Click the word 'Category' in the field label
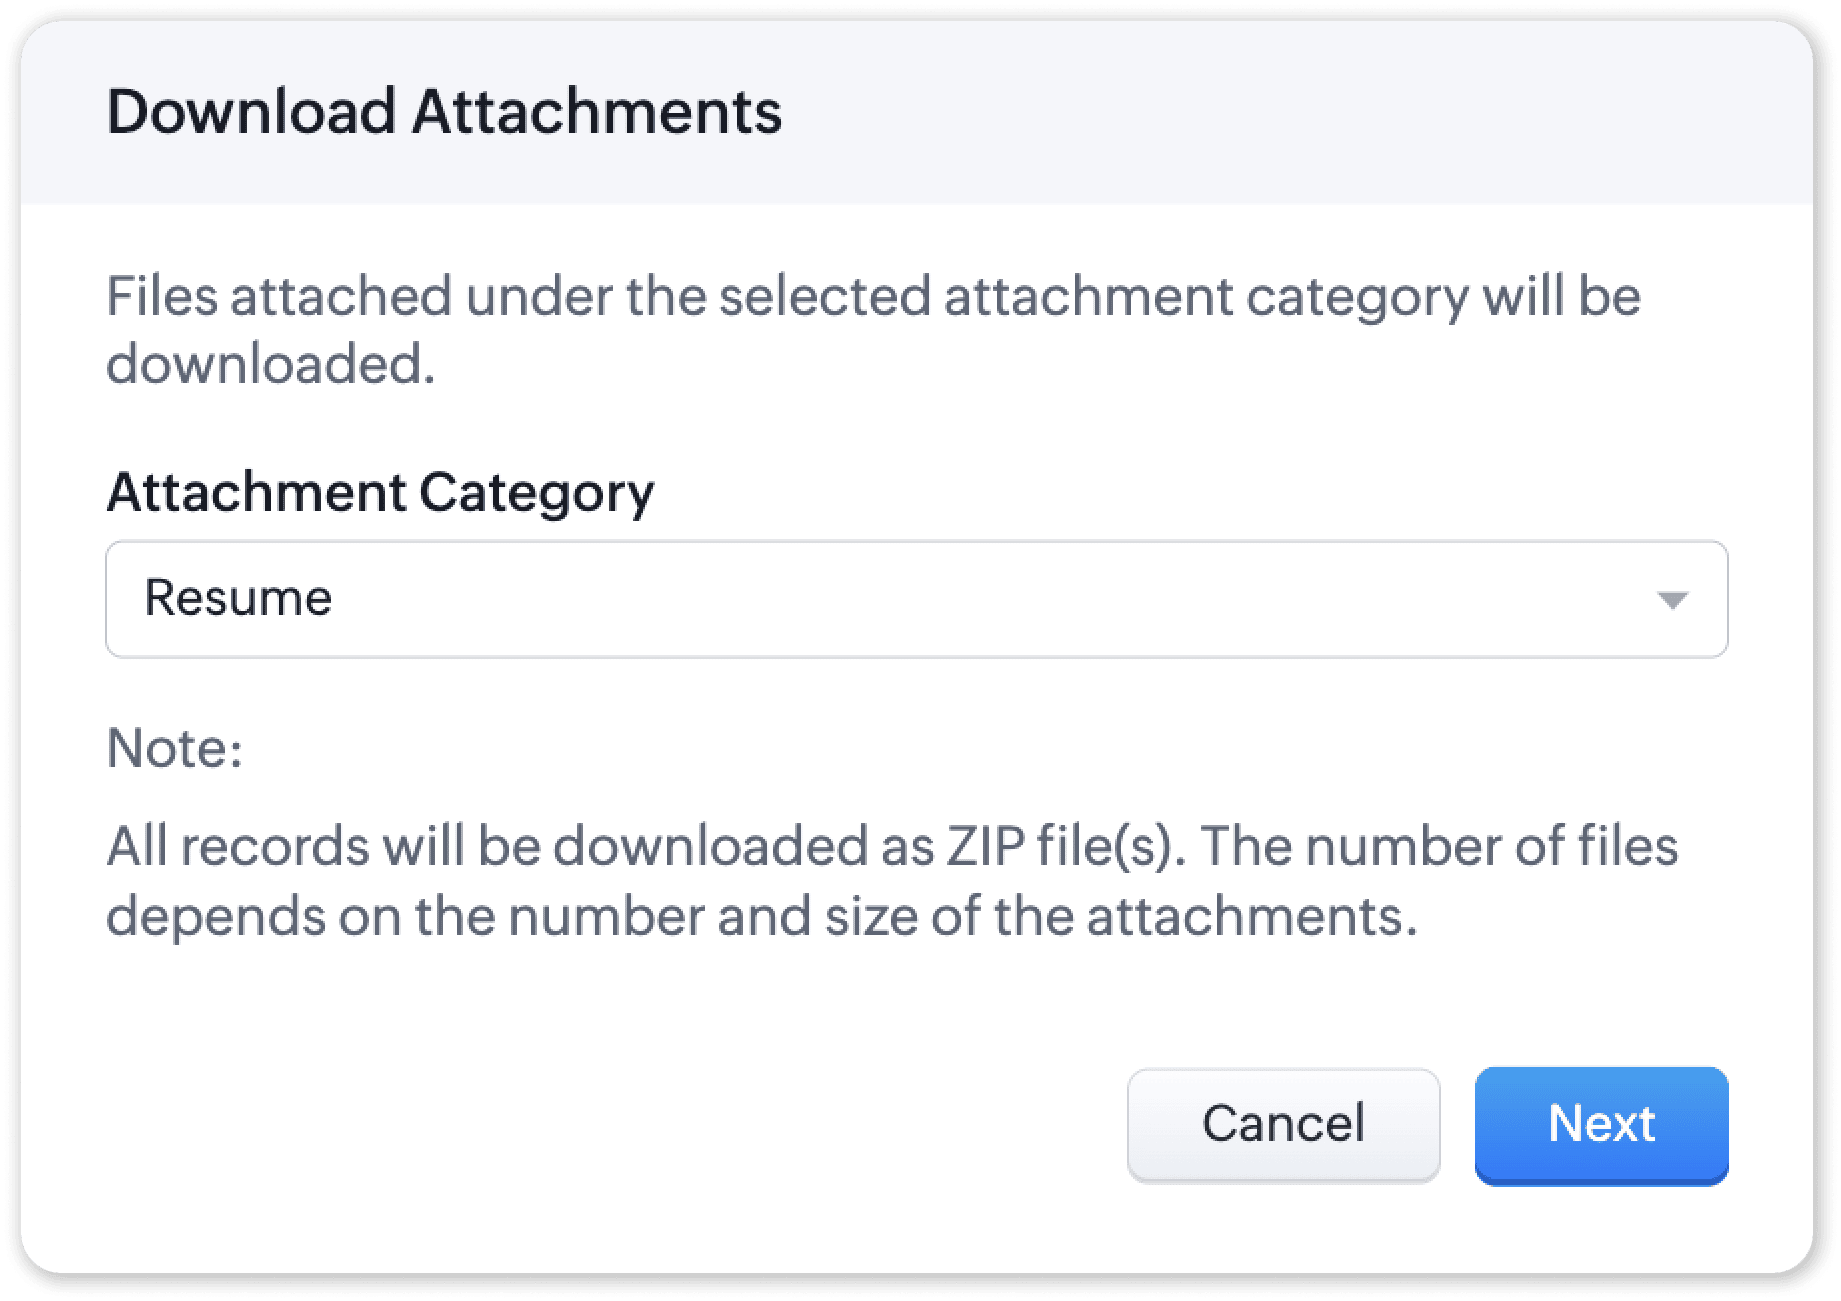Image resolution: width=1841 pixels, height=1301 pixels. pos(537,492)
